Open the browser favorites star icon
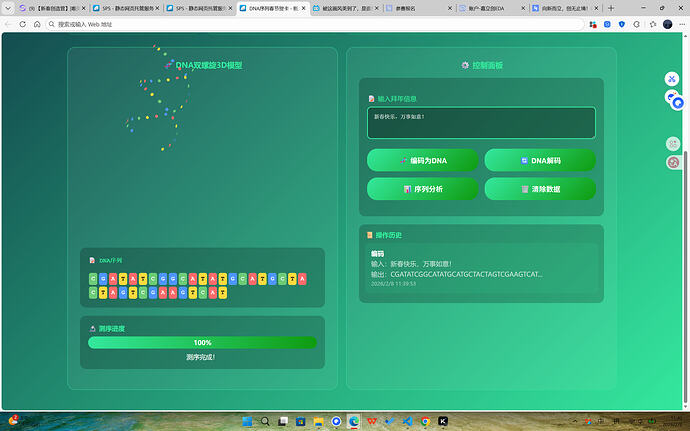The width and height of the screenshot is (690, 431). (x=653, y=24)
